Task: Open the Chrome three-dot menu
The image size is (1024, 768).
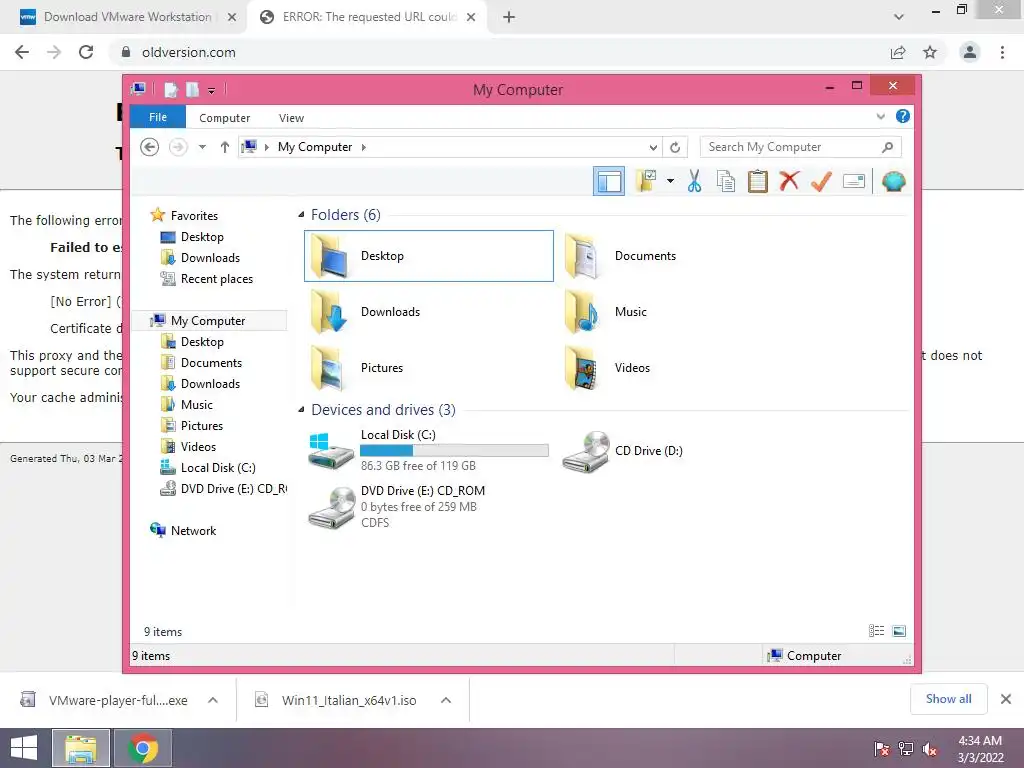Action: [x=1002, y=52]
